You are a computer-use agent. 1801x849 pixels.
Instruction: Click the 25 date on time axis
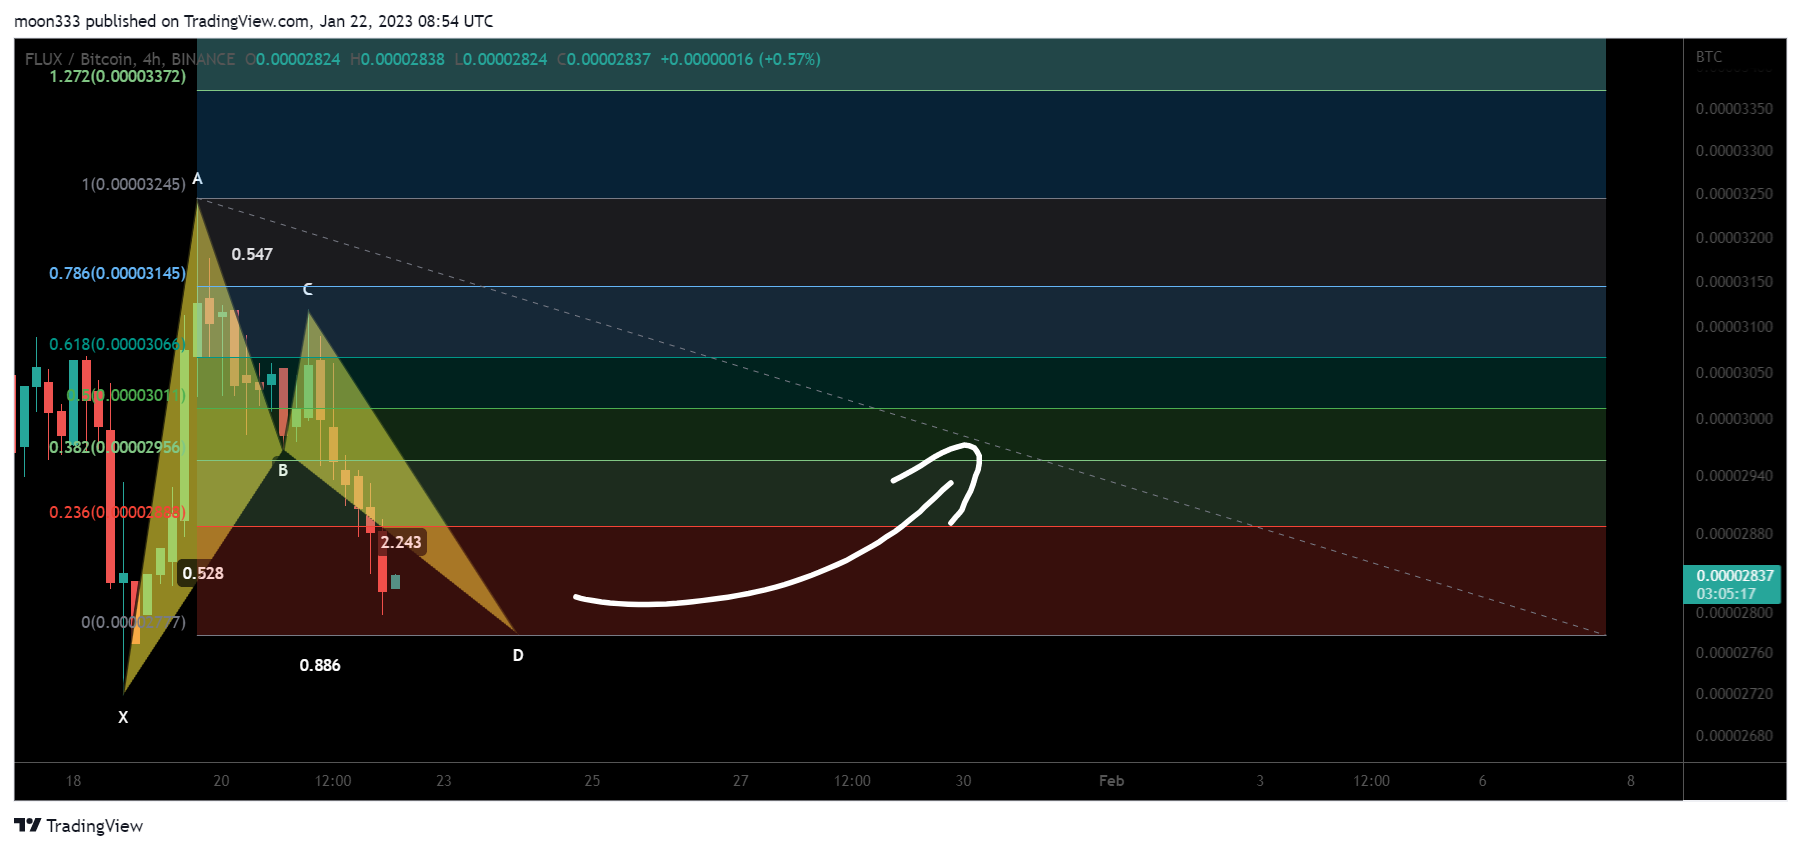[x=592, y=780]
